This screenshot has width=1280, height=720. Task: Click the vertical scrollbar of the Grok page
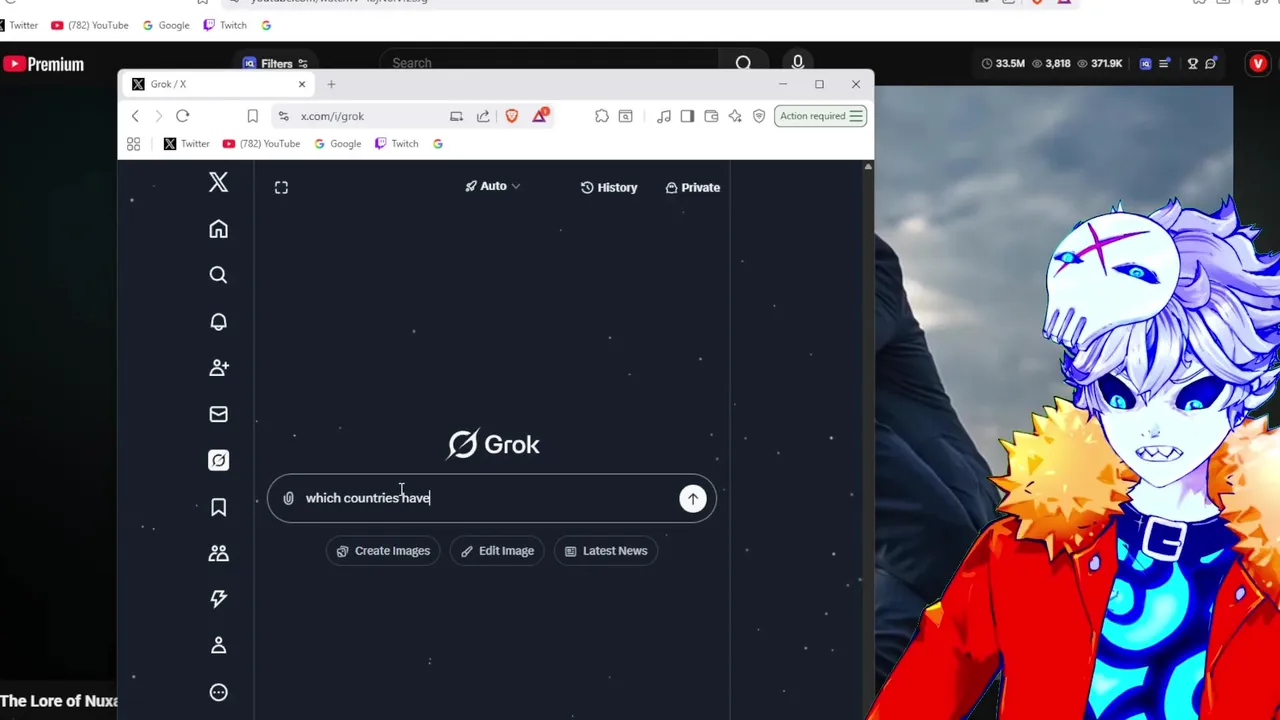click(868, 438)
